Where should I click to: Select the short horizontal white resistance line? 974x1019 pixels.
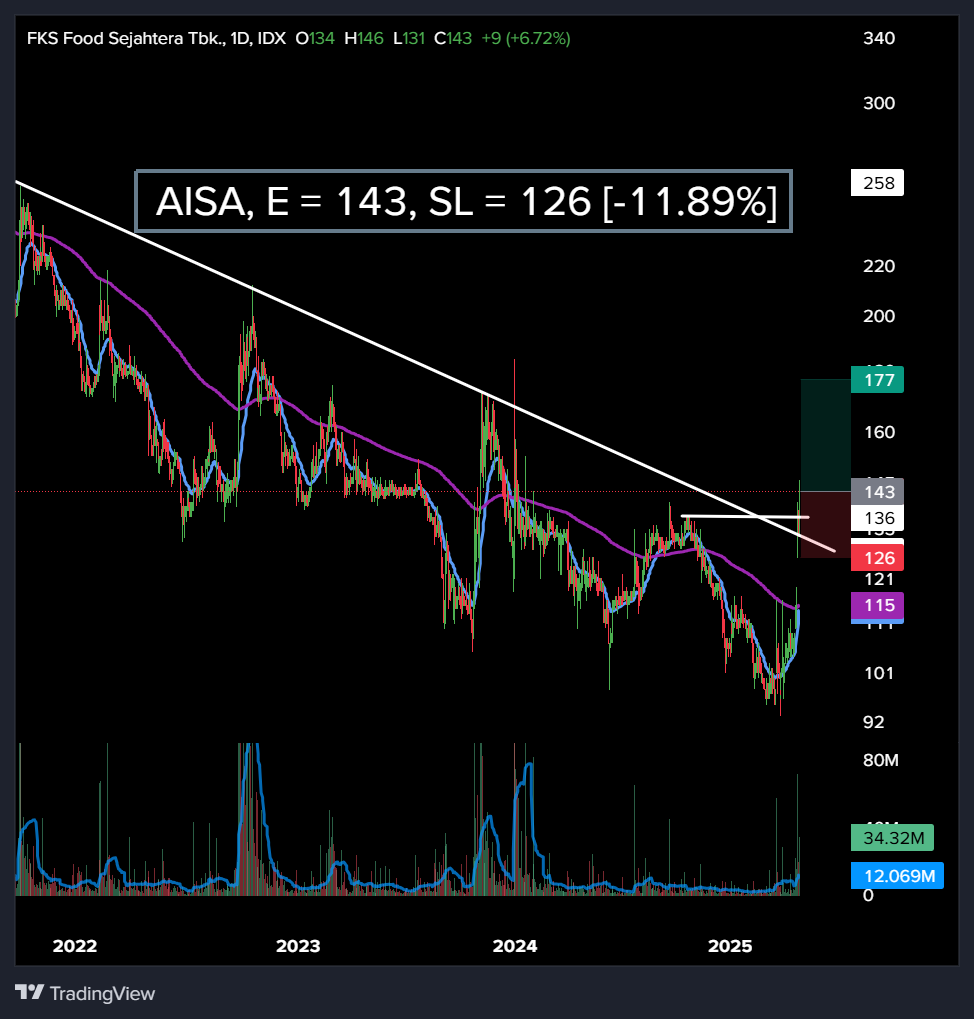[x=745, y=517]
